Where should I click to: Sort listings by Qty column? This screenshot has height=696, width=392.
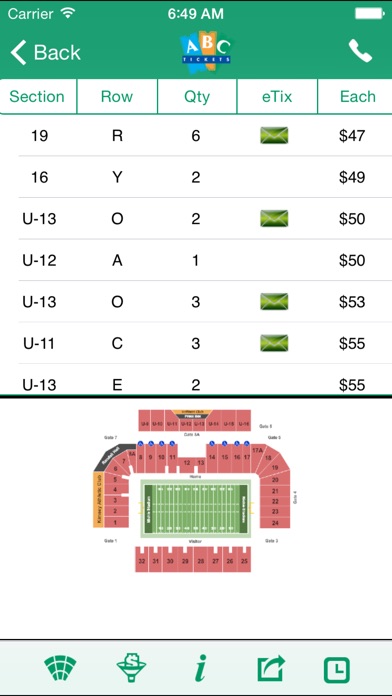point(197,96)
